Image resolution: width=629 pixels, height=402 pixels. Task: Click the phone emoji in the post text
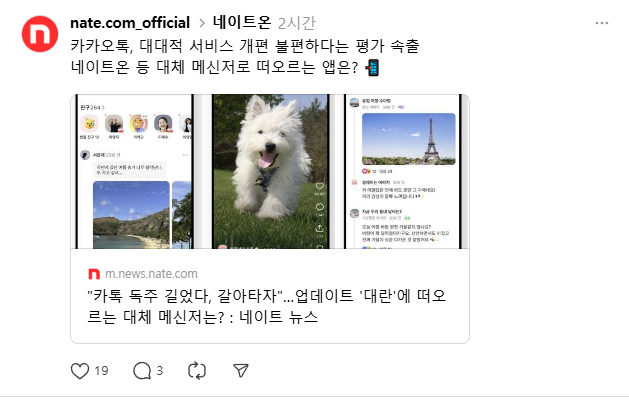[x=372, y=67]
